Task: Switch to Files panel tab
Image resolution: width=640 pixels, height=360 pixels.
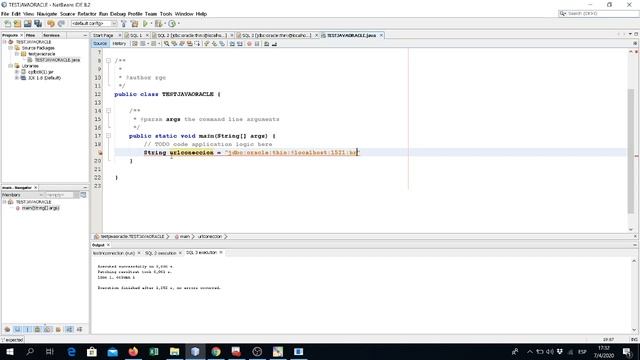Action: 31,36
